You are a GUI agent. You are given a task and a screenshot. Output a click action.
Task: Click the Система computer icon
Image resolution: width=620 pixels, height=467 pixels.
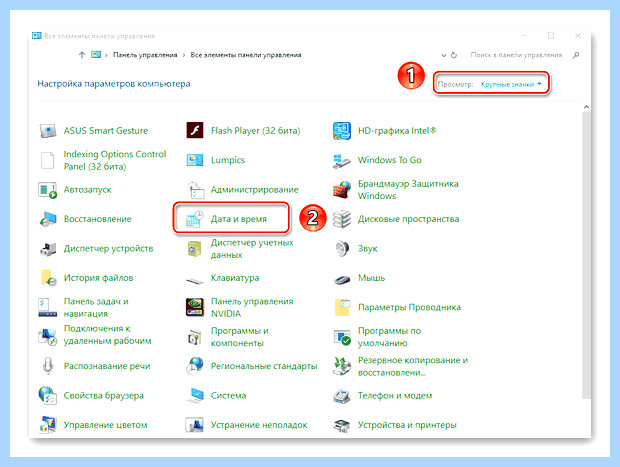[x=195, y=396]
